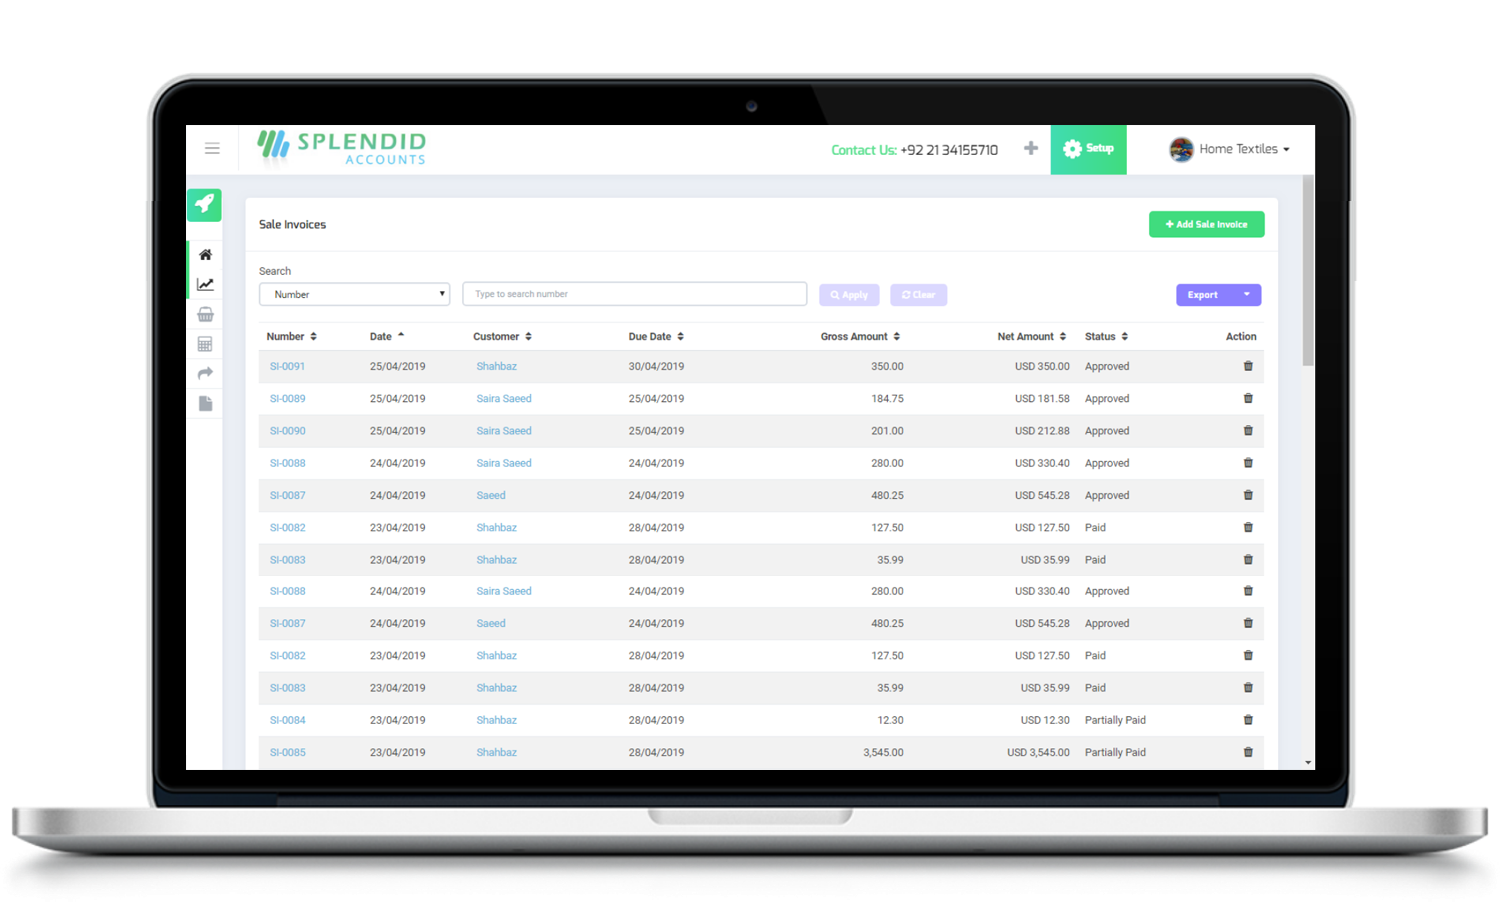Screen dimensions: 1500x906
Task: Open the Setup menu
Action: point(1088,149)
